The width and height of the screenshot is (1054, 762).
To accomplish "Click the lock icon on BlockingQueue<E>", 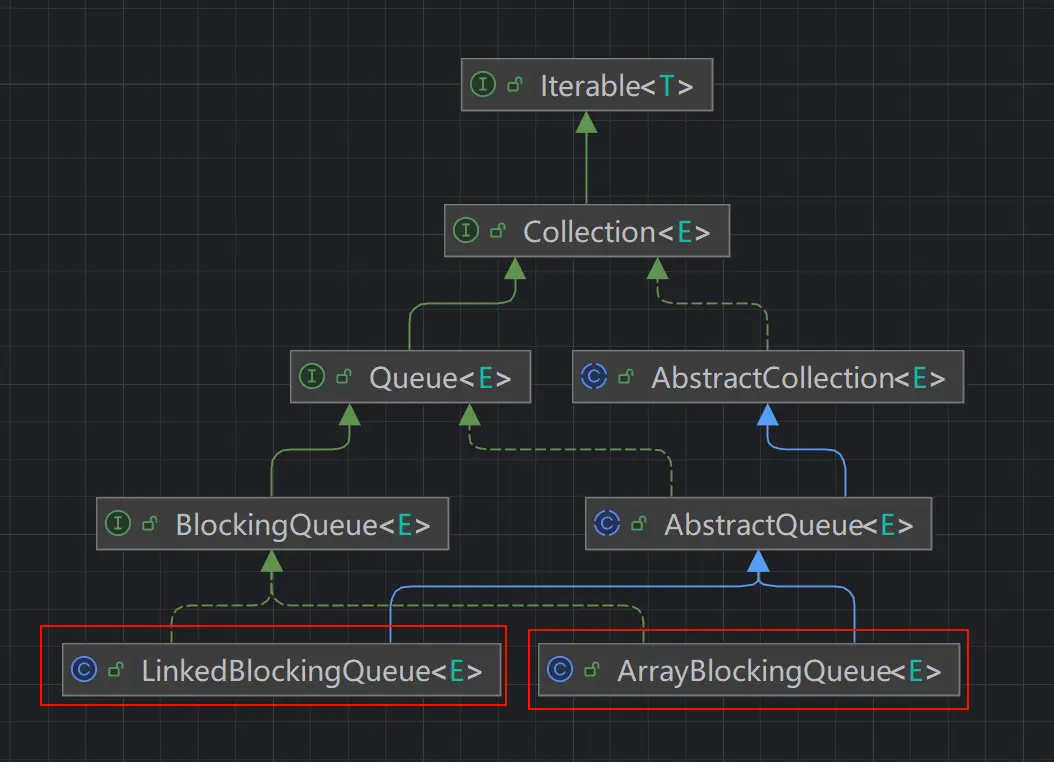I will point(149,523).
